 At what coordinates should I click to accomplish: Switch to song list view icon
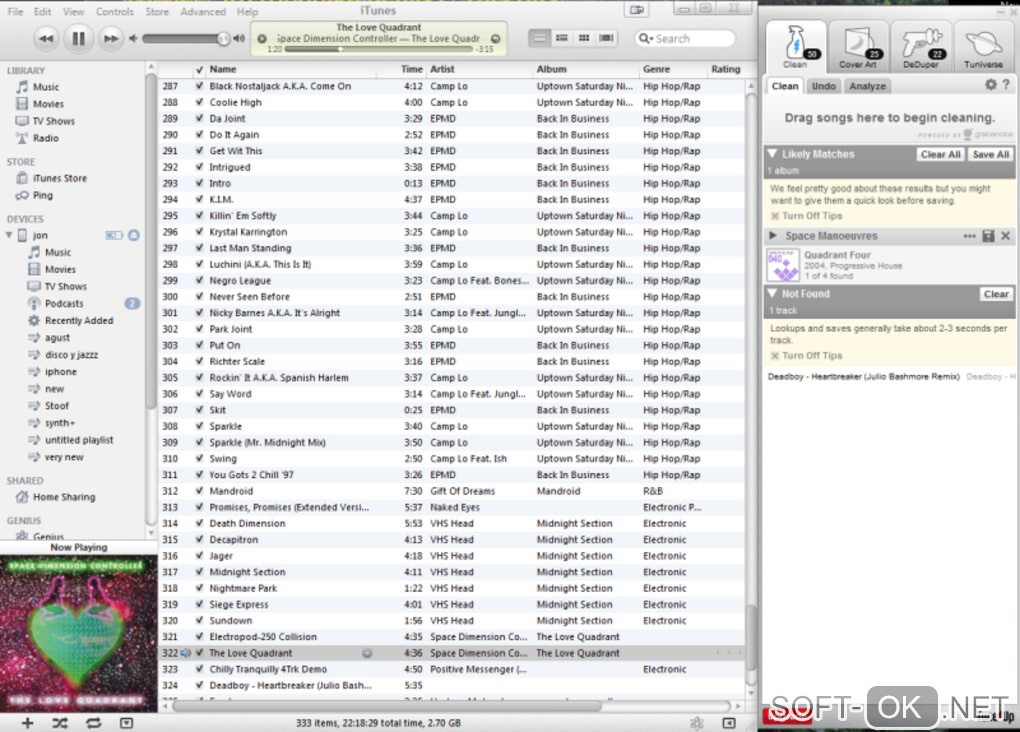(539, 38)
